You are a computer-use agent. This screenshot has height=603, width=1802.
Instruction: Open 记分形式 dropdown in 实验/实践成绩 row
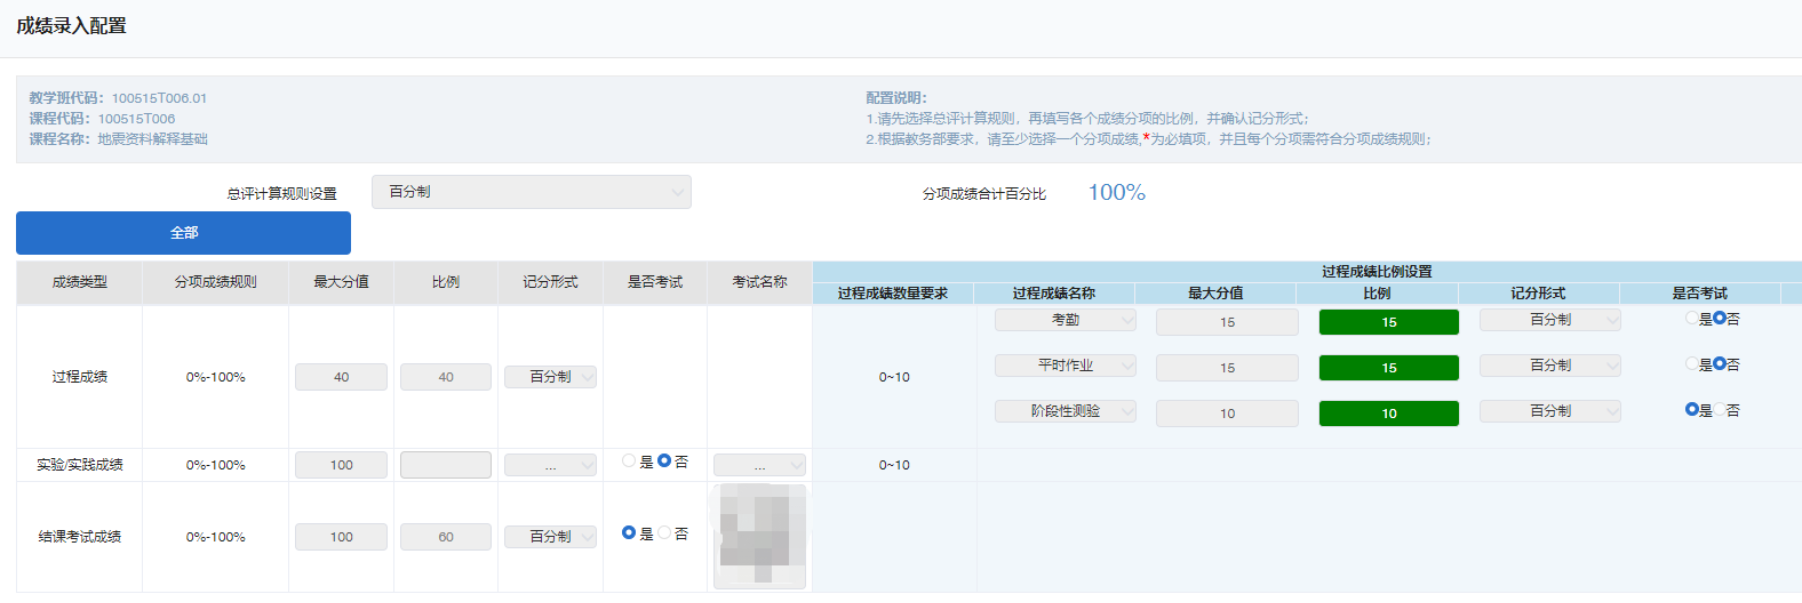550,465
